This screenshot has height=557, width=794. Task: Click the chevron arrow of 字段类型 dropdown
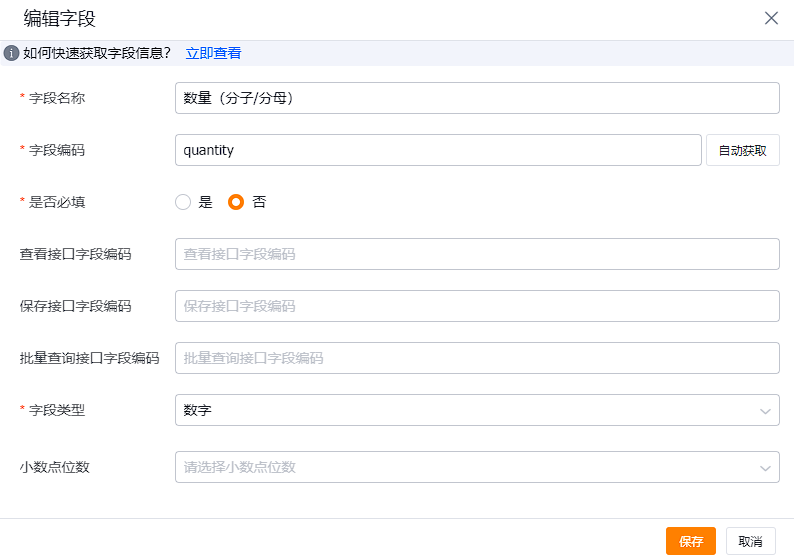765,411
